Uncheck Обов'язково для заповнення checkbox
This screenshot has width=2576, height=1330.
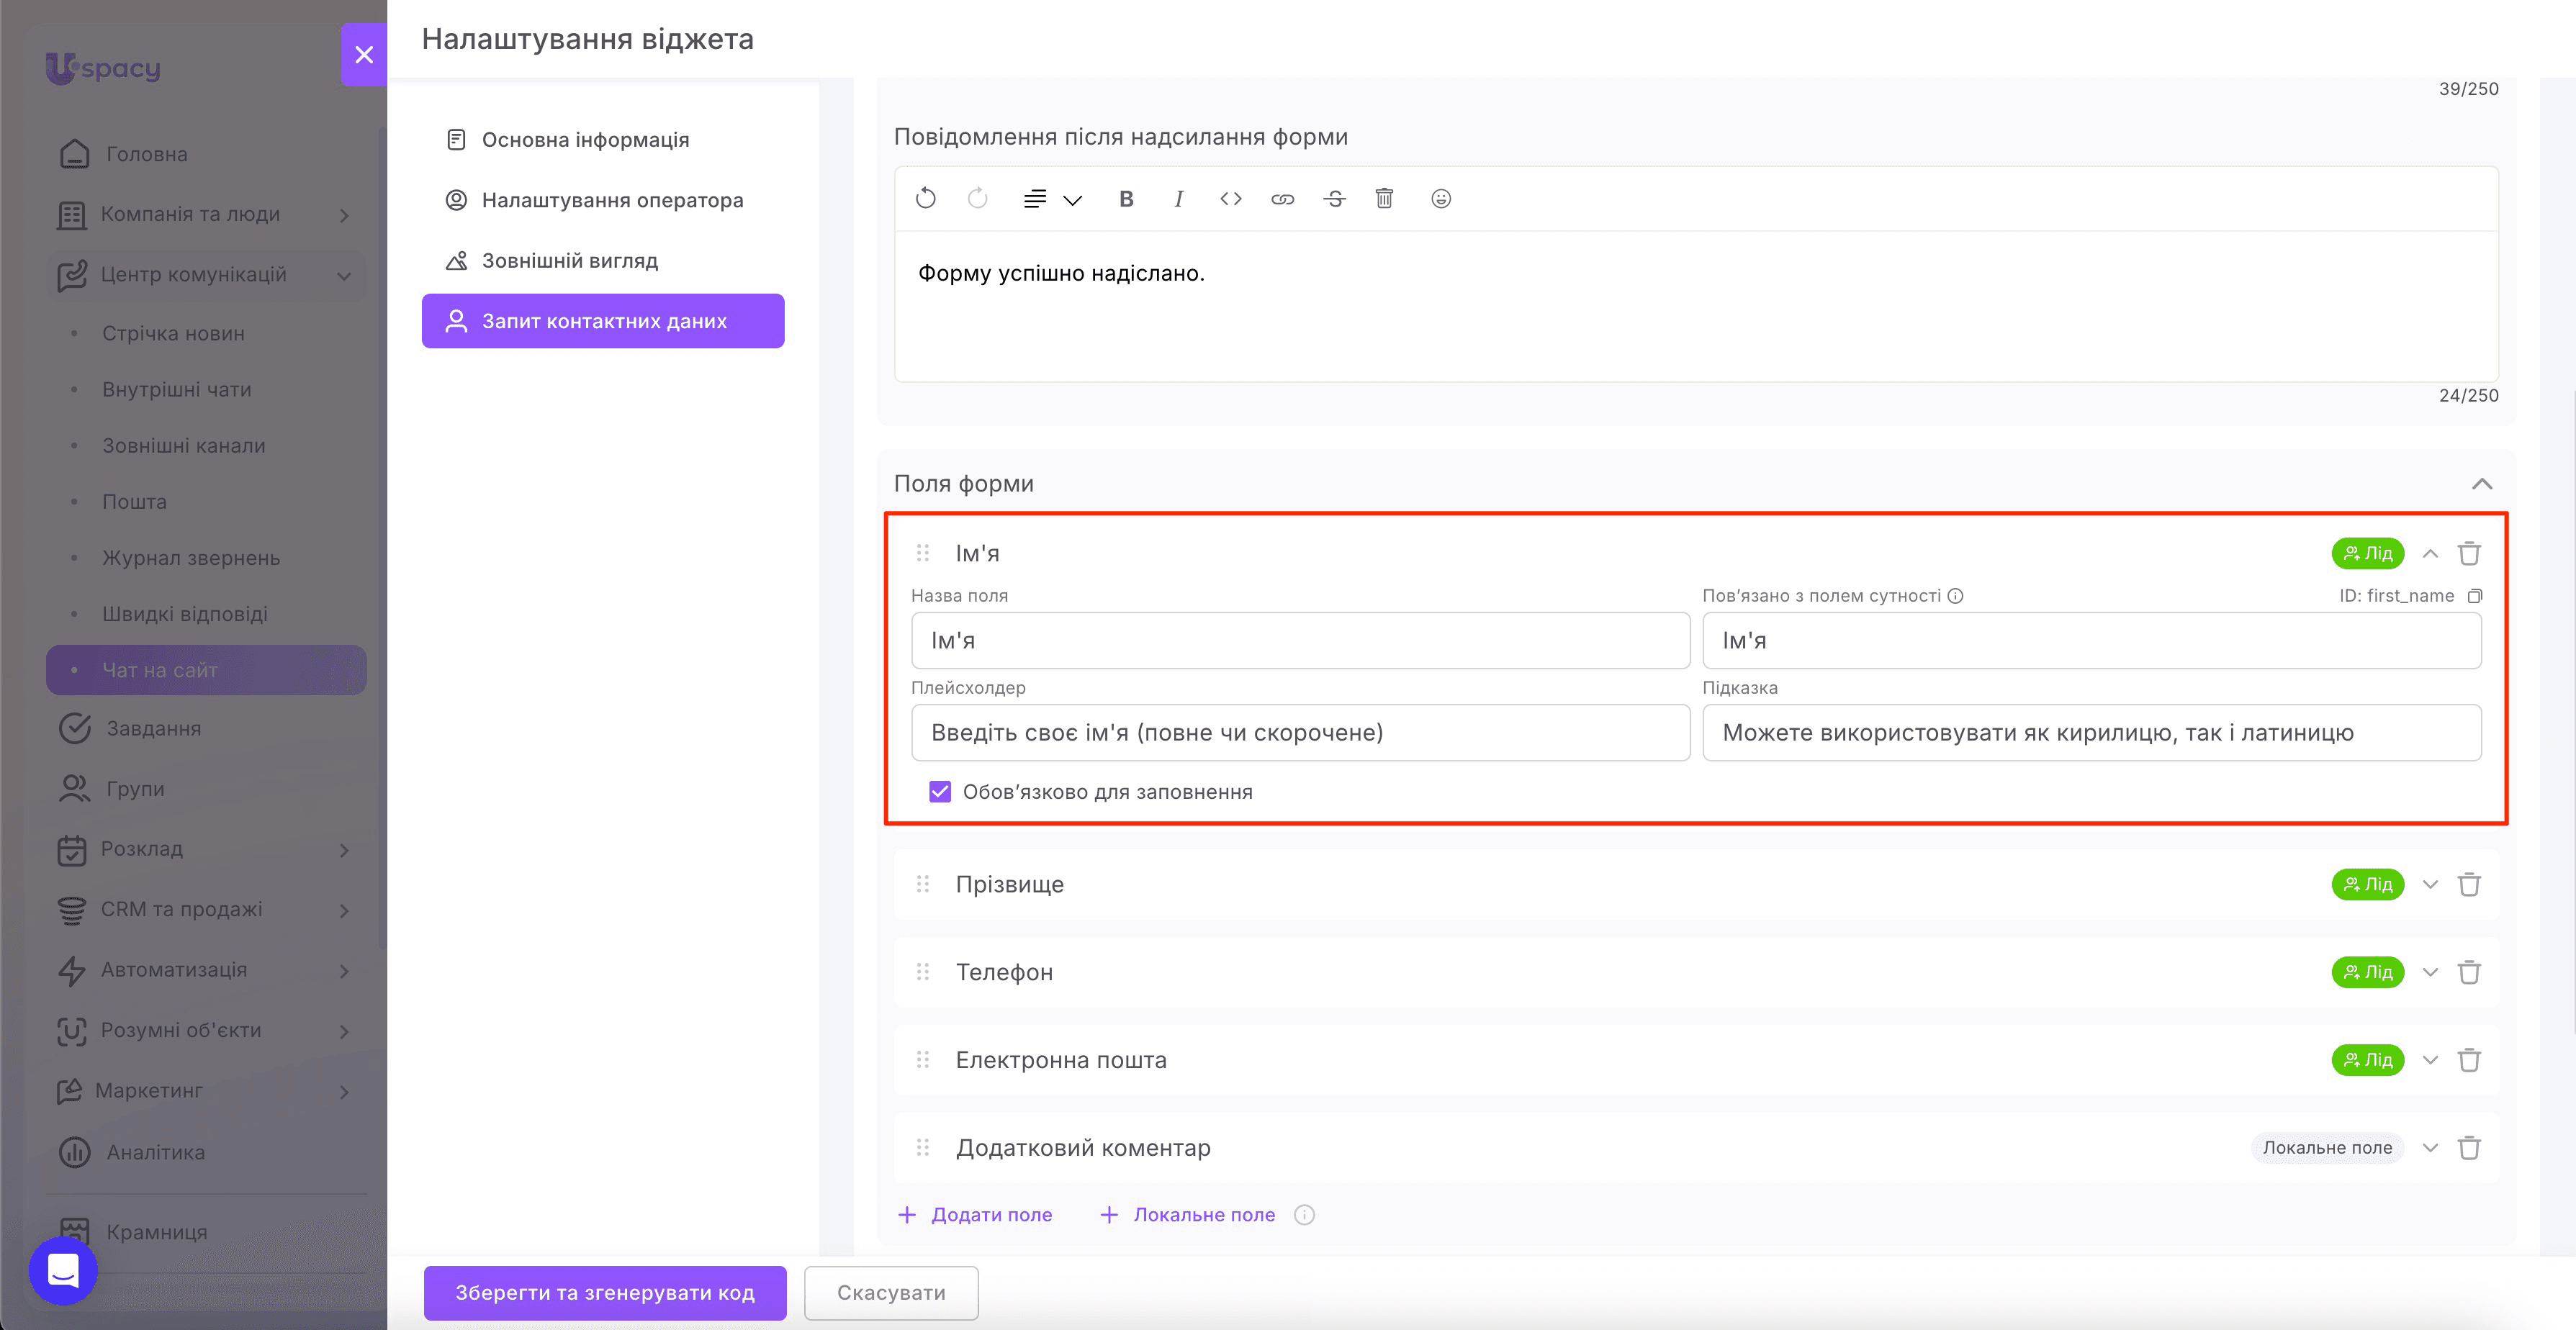pyautogui.click(x=940, y=792)
